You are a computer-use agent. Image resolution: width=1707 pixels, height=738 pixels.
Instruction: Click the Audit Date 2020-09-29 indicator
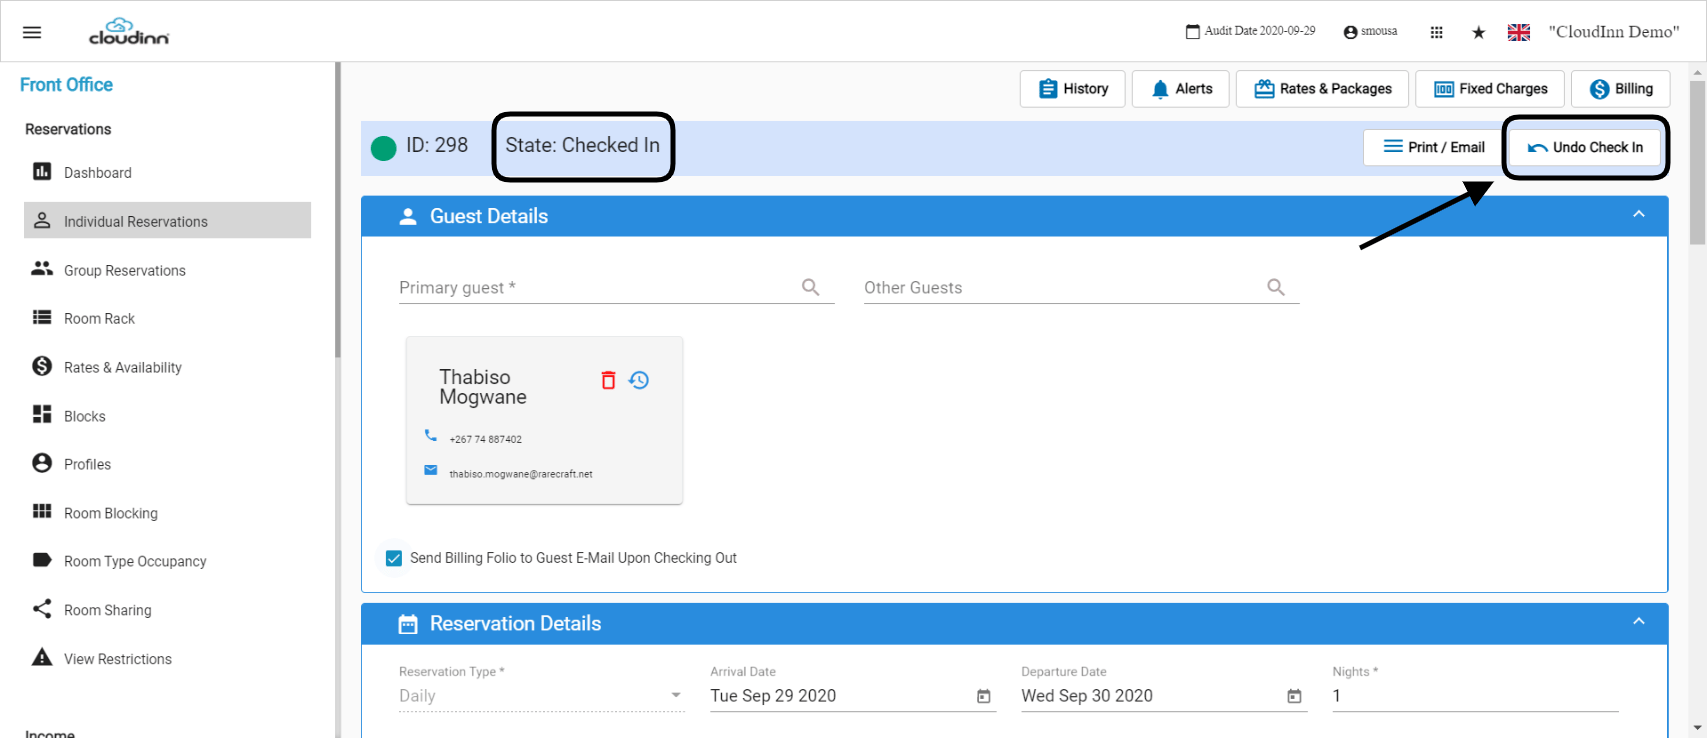(x=1250, y=31)
